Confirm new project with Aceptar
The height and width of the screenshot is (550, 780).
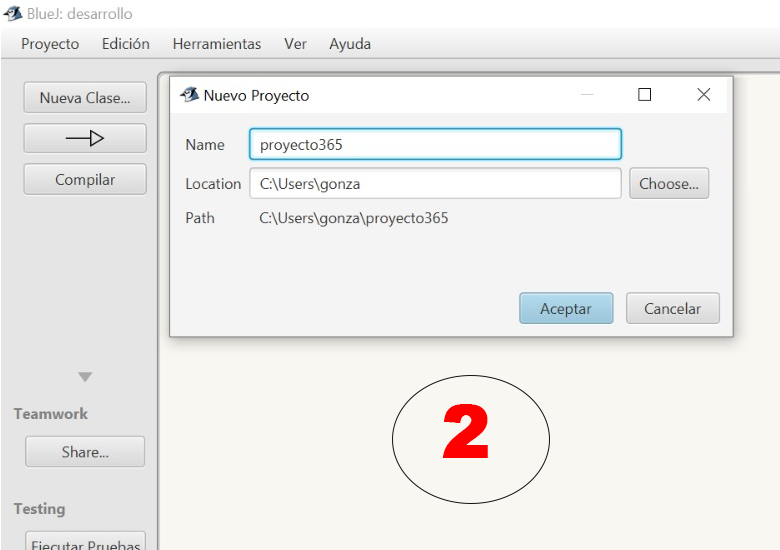tap(566, 308)
